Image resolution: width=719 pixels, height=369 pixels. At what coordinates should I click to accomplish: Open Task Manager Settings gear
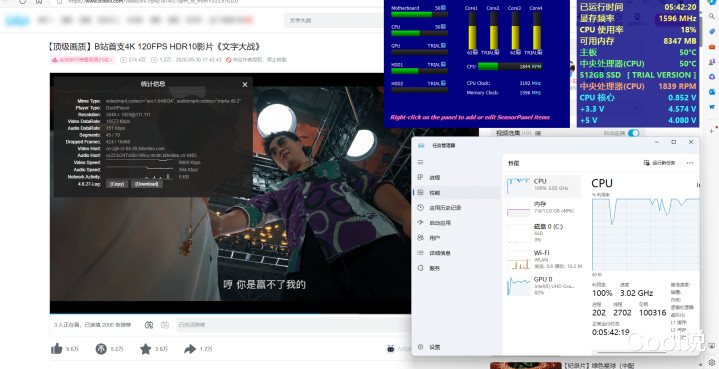(420, 347)
